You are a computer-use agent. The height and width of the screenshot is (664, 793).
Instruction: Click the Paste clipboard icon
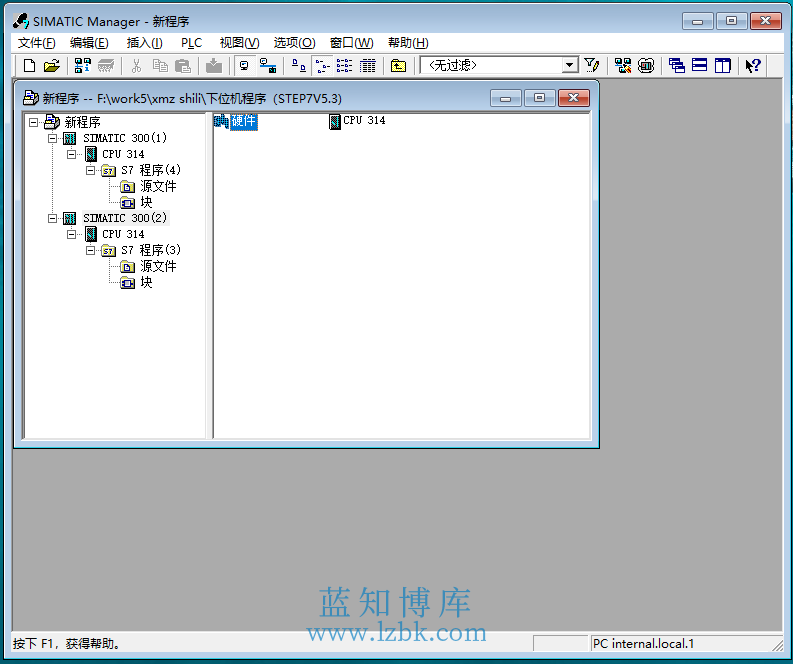tap(183, 66)
